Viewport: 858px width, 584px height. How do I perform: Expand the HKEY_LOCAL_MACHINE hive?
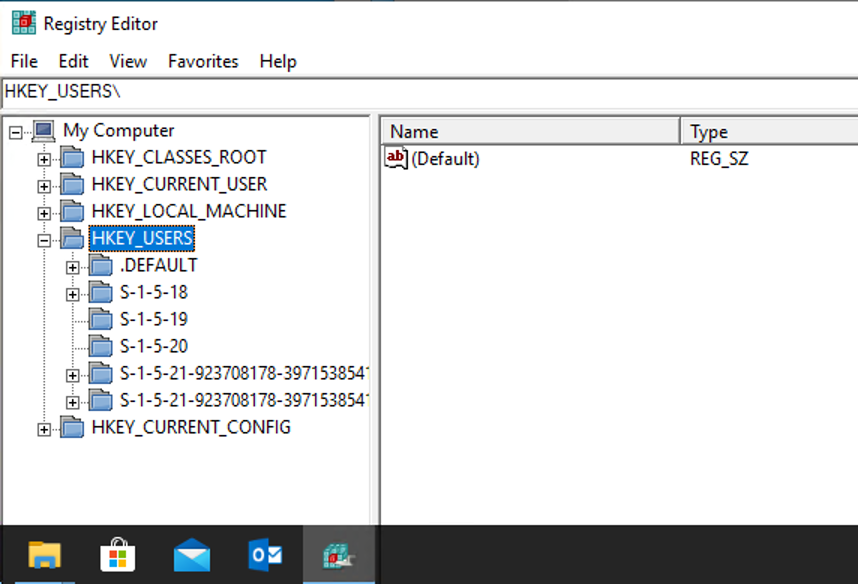tap(44, 213)
